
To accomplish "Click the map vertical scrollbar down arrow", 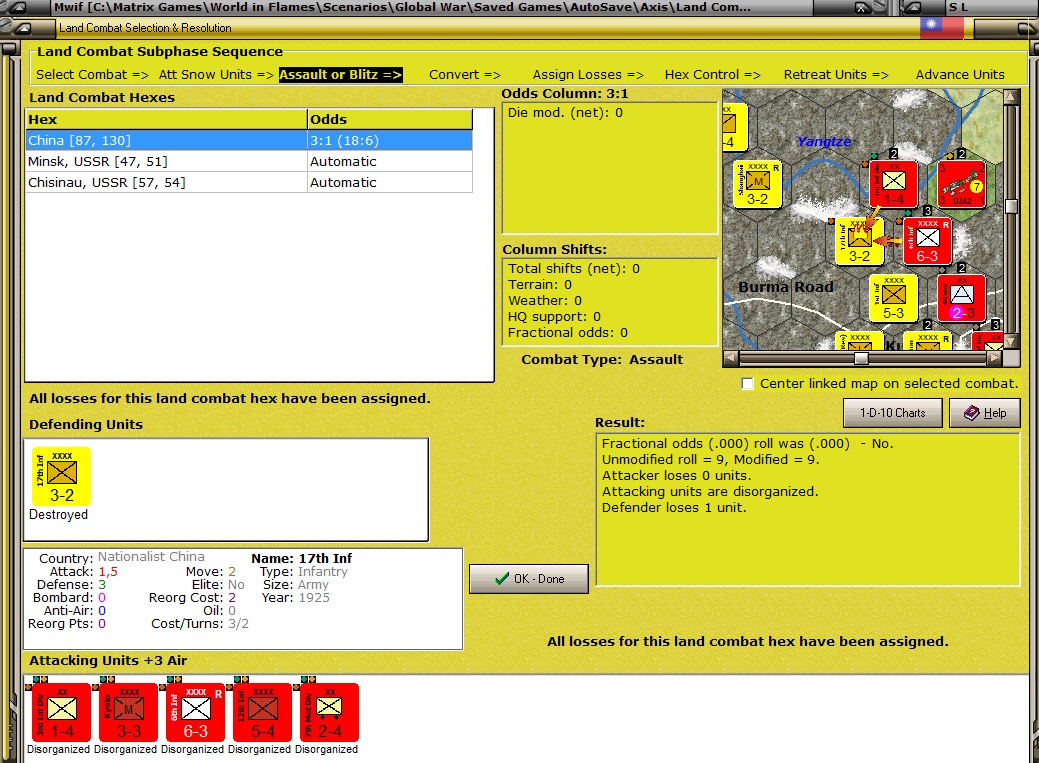I will (1012, 341).
